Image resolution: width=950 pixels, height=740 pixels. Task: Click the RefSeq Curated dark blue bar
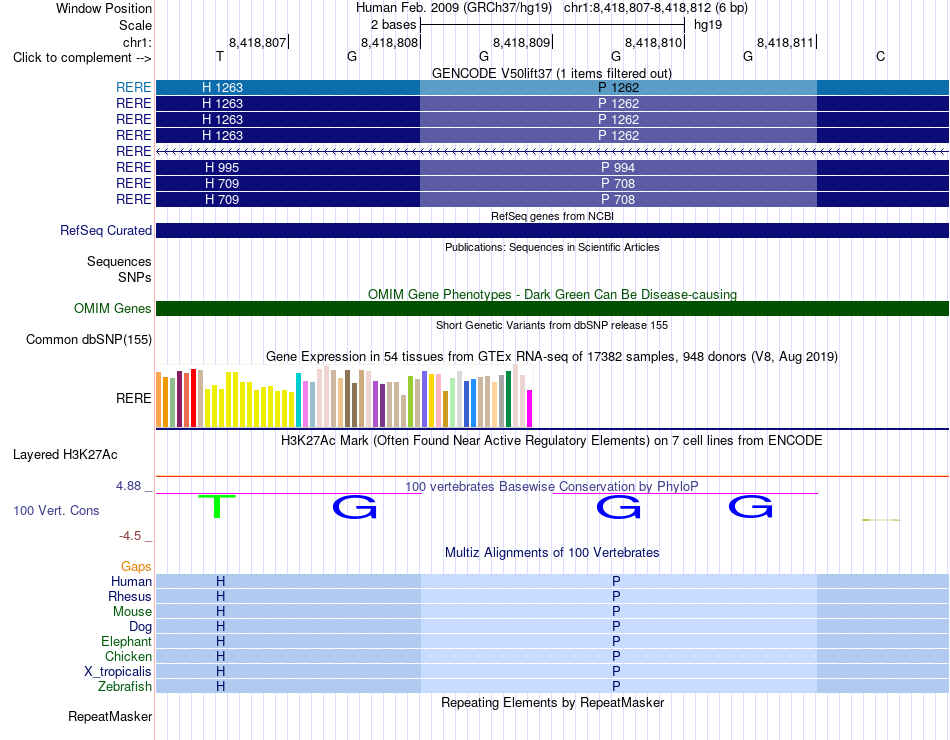(552, 230)
